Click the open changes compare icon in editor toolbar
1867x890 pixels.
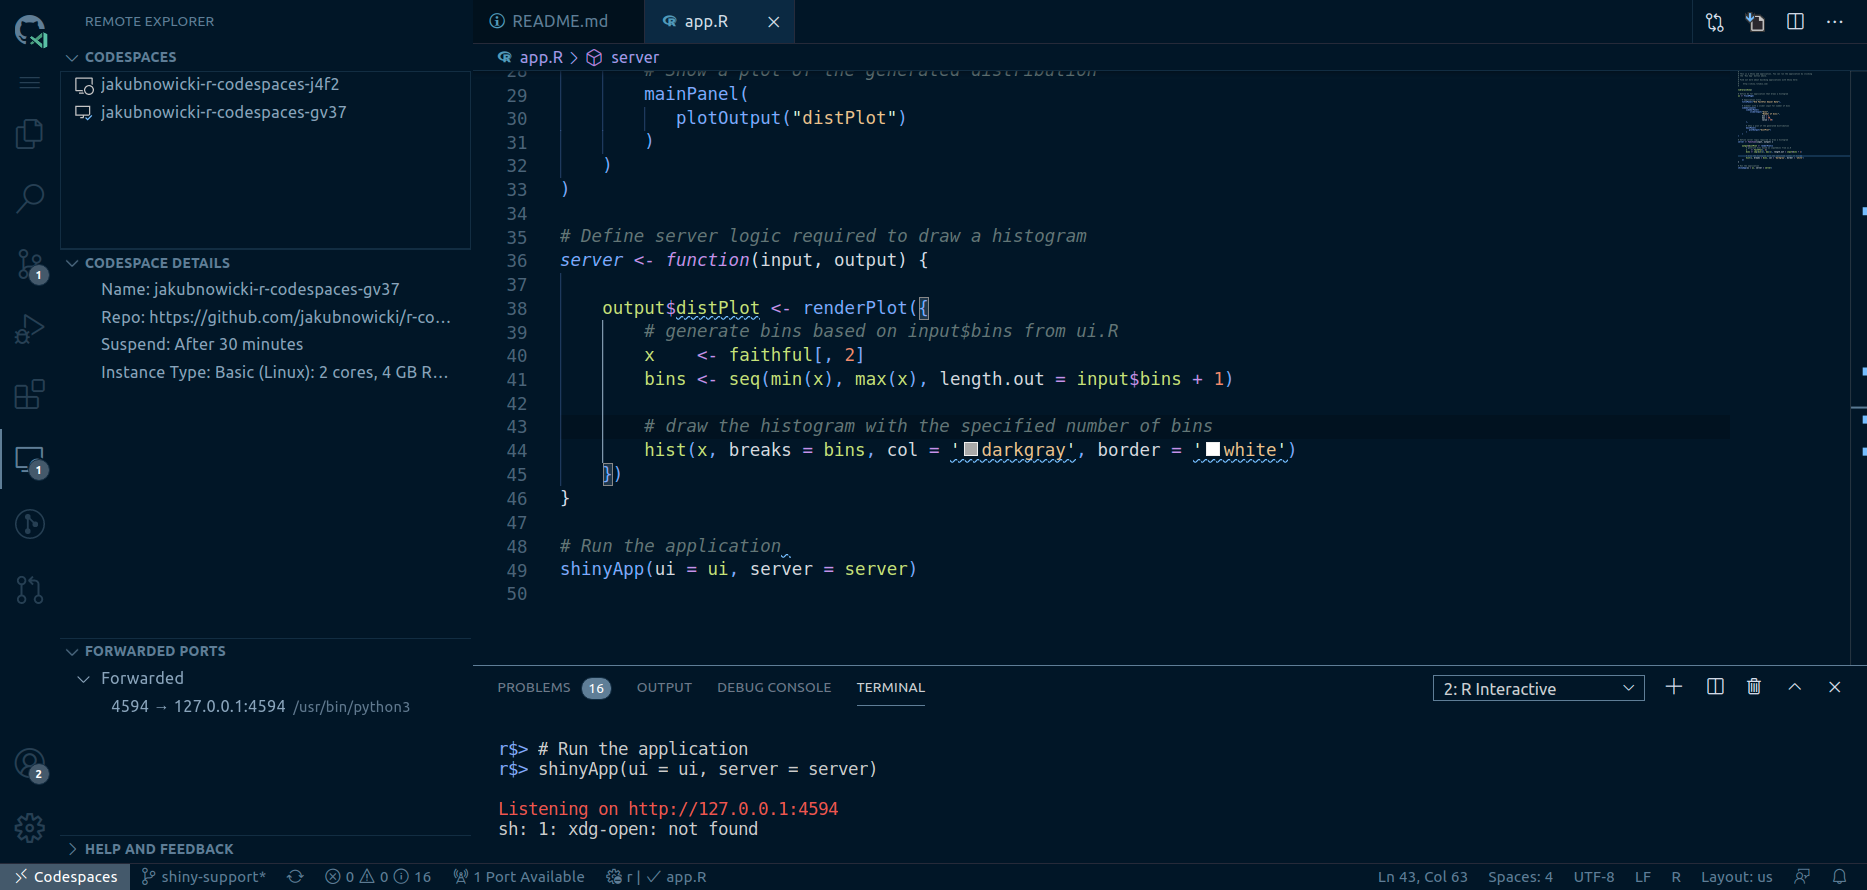(x=1714, y=22)
